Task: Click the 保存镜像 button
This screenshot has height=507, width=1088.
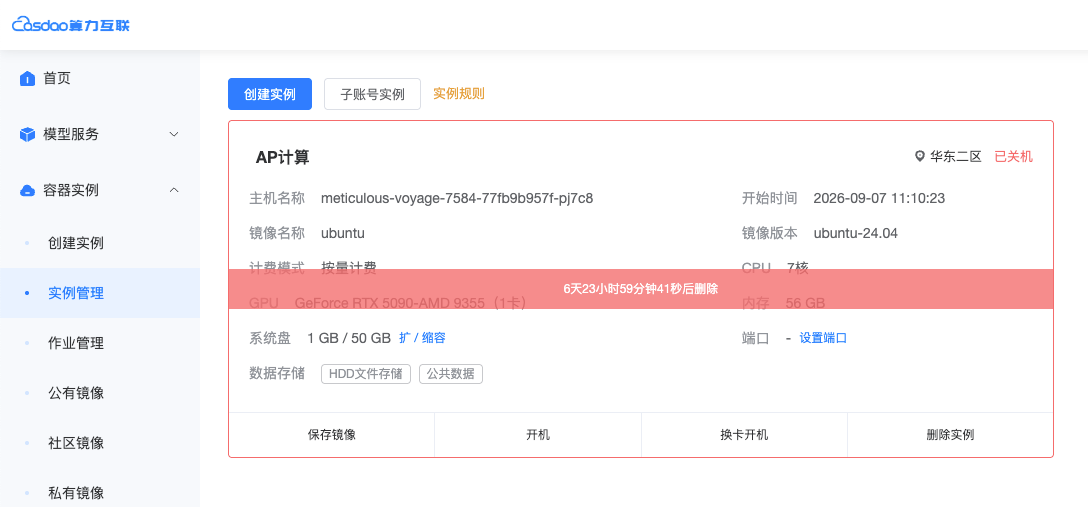Action: point(332,435)
